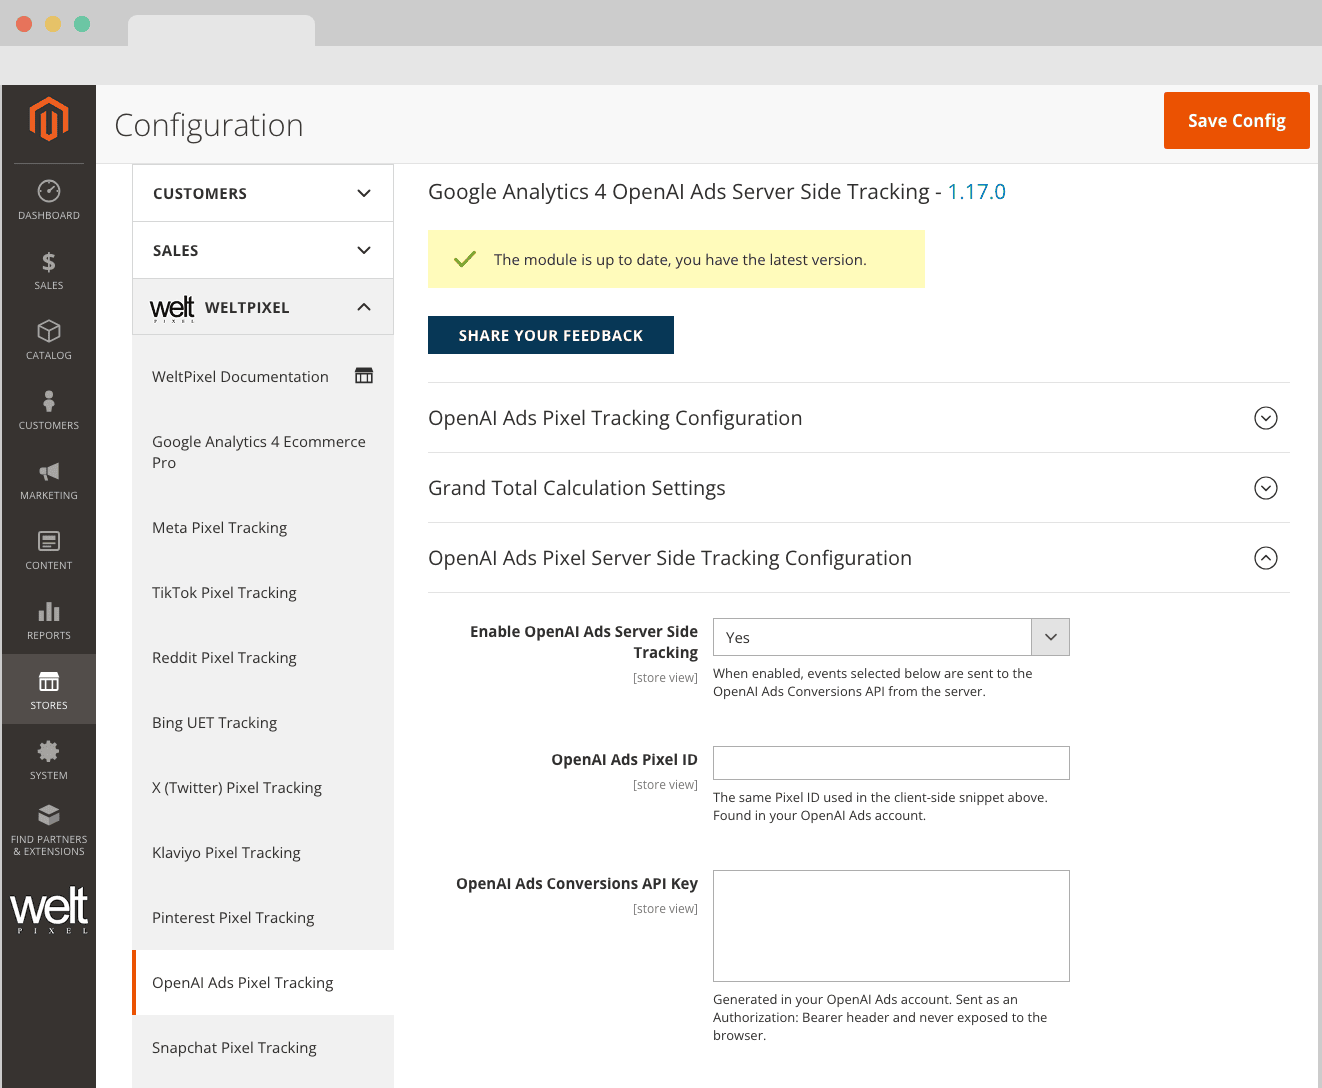Click the Enable OpenAI Ads Server Side Tracking label
Viewport: 1322px width, 1088px height.
[x=584, y=642]
